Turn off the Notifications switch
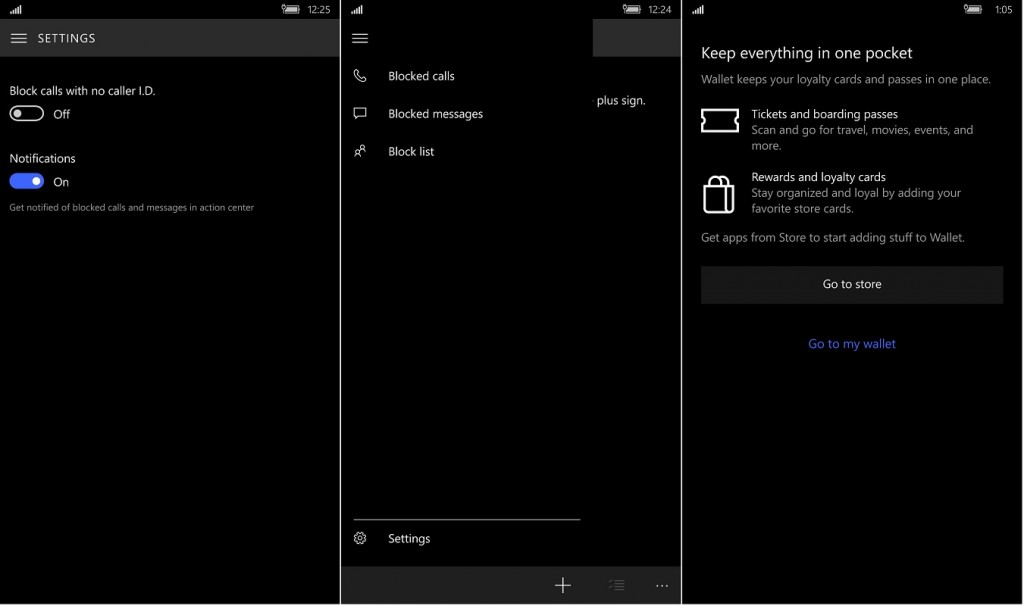The width and height of the screenshot is (1024, 606). pos(27,182)
